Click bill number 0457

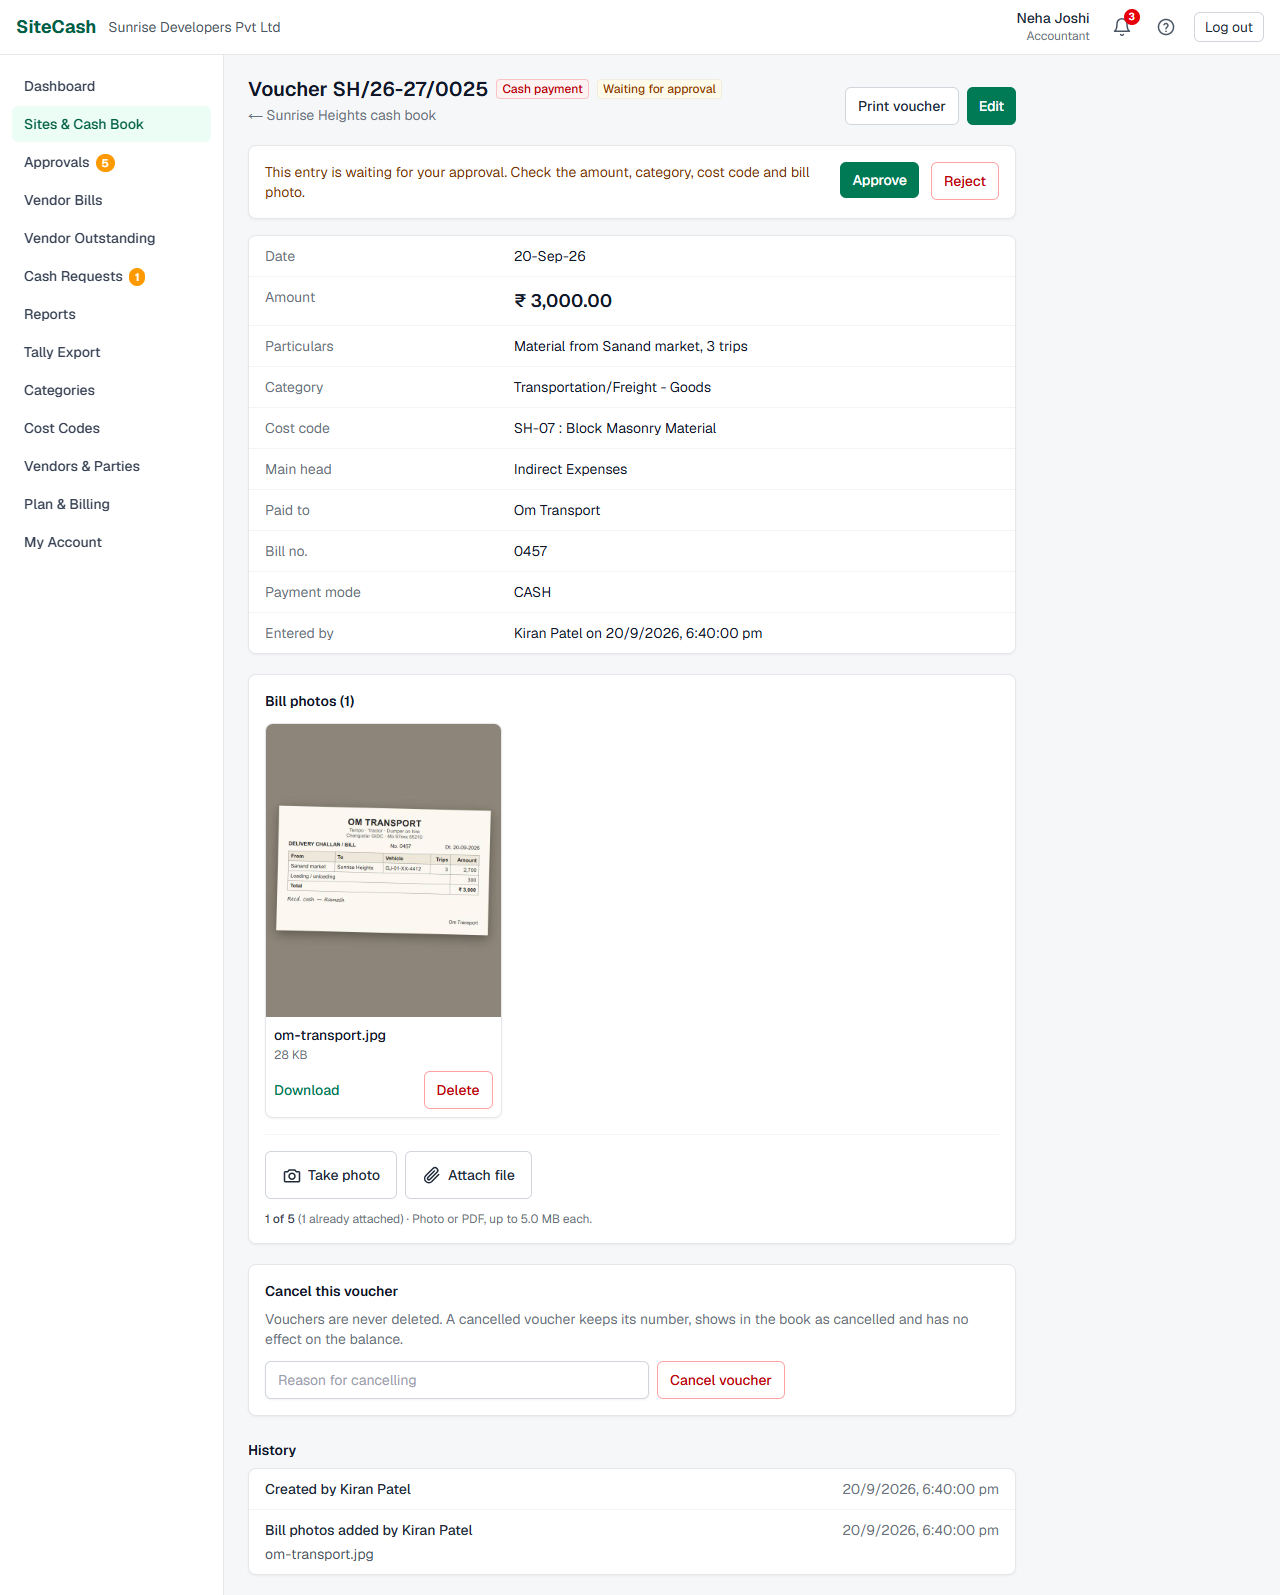530,551
